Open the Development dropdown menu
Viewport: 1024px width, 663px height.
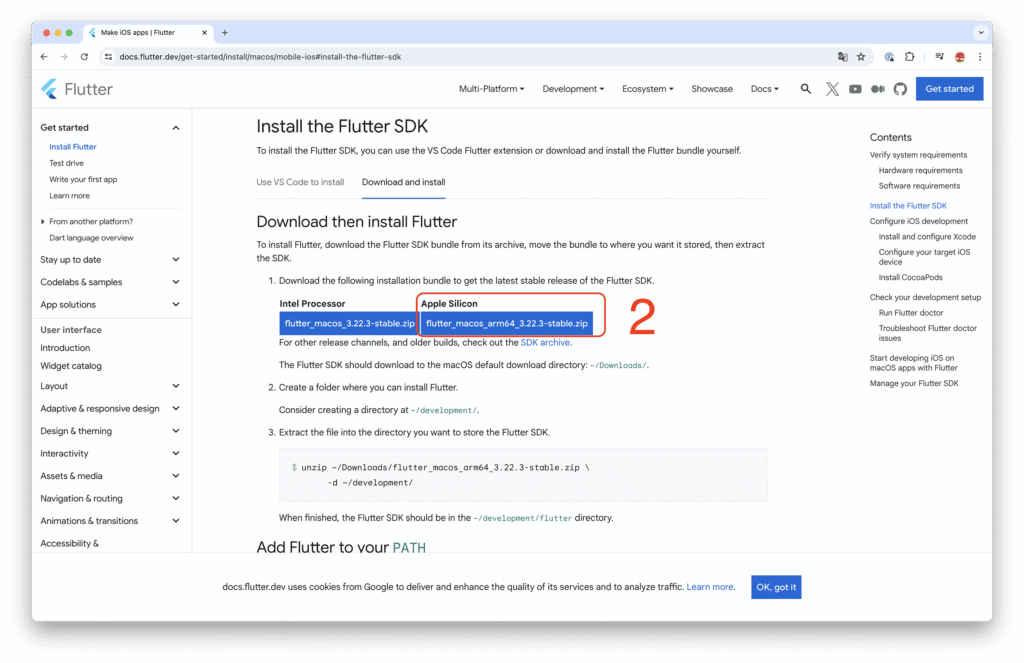coord(573,89)
